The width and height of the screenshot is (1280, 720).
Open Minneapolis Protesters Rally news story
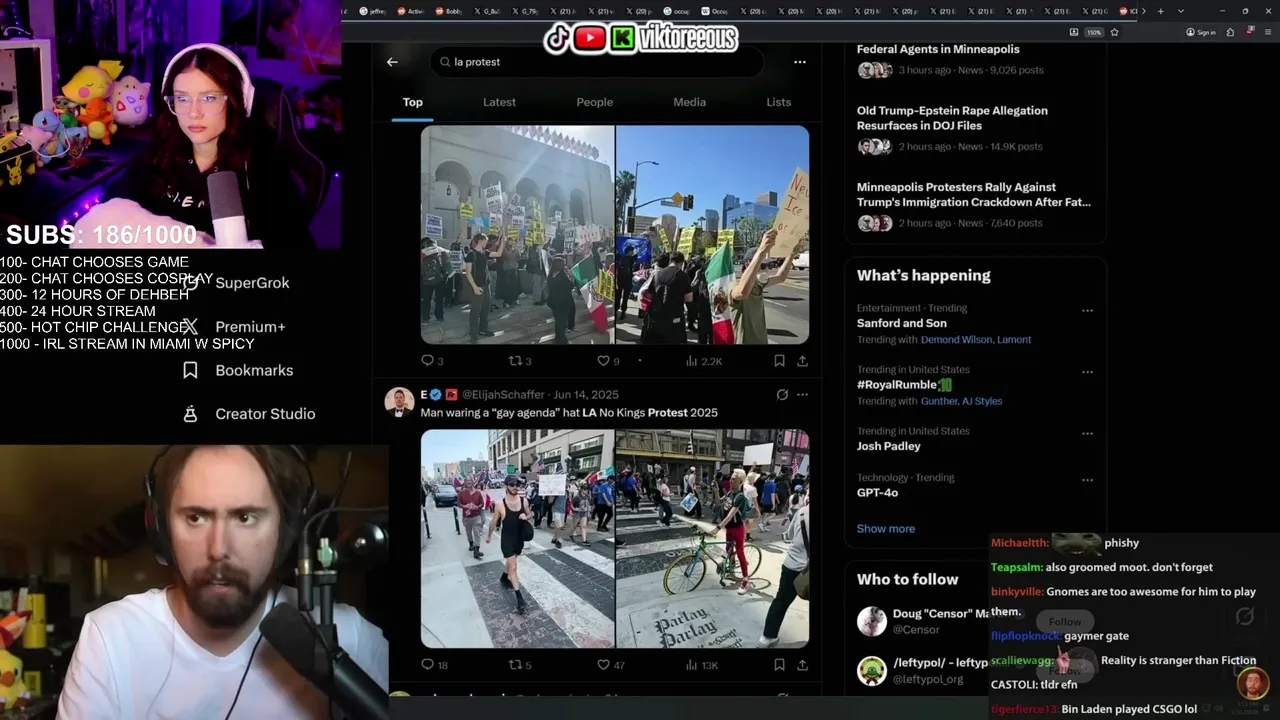(973, 205)
